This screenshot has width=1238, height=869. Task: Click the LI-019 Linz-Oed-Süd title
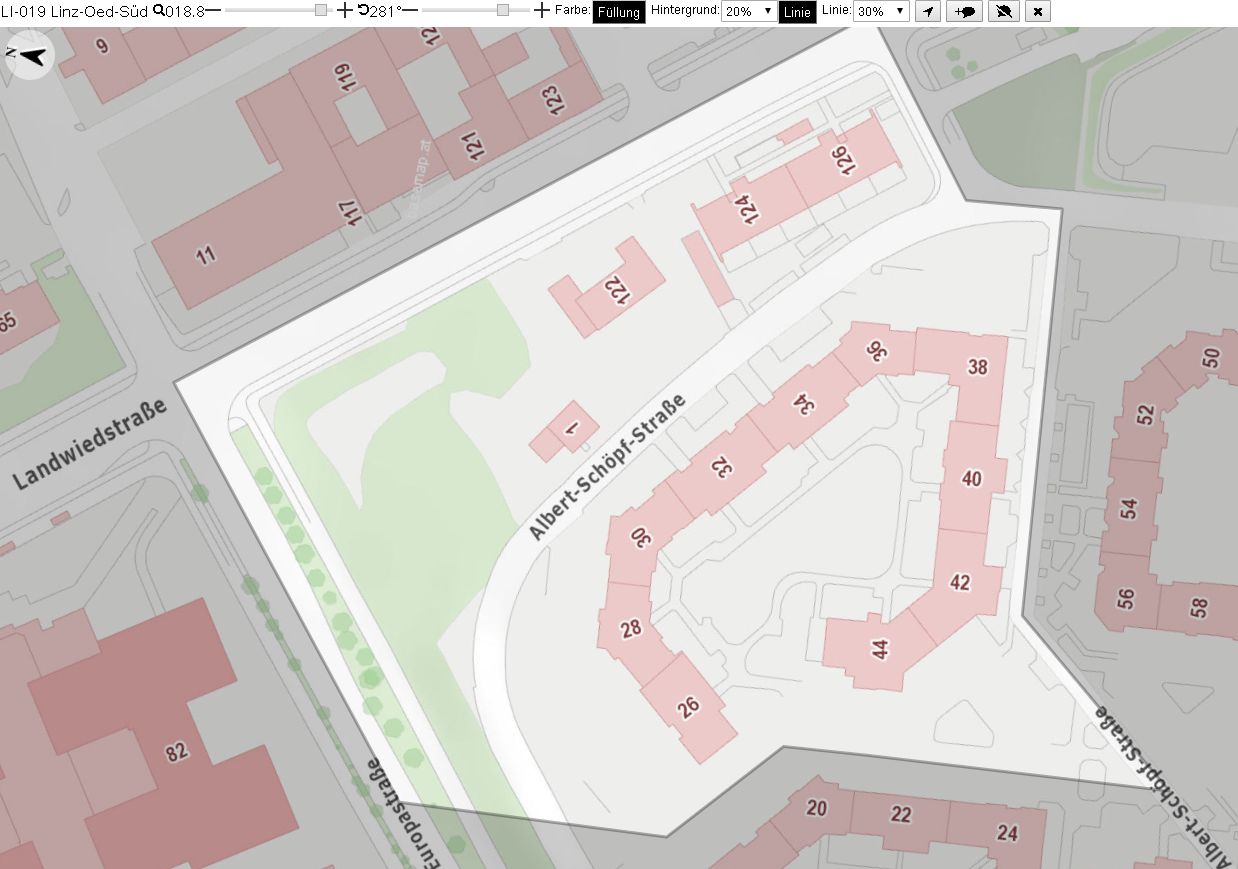coord(75,11)
